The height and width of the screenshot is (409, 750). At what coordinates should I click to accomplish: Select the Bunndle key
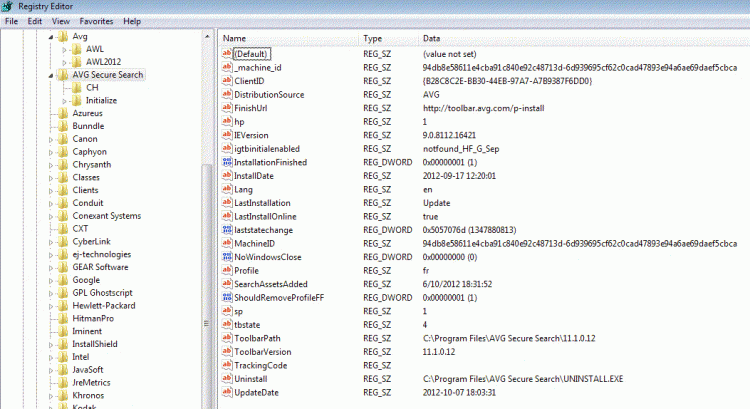click(x=88, y=126)
